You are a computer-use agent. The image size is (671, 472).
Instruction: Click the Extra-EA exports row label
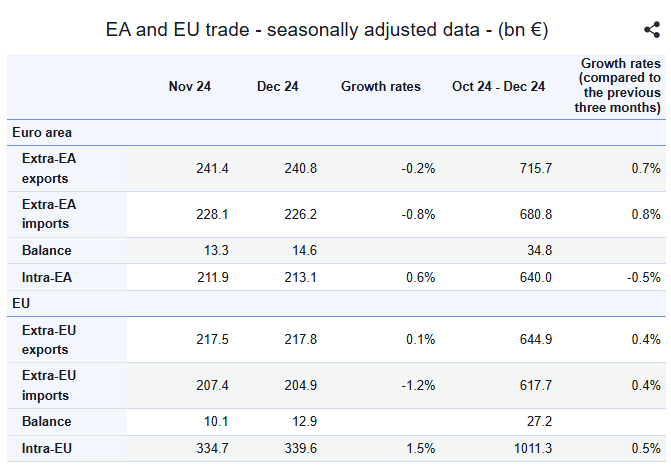[x=49, y=168]
